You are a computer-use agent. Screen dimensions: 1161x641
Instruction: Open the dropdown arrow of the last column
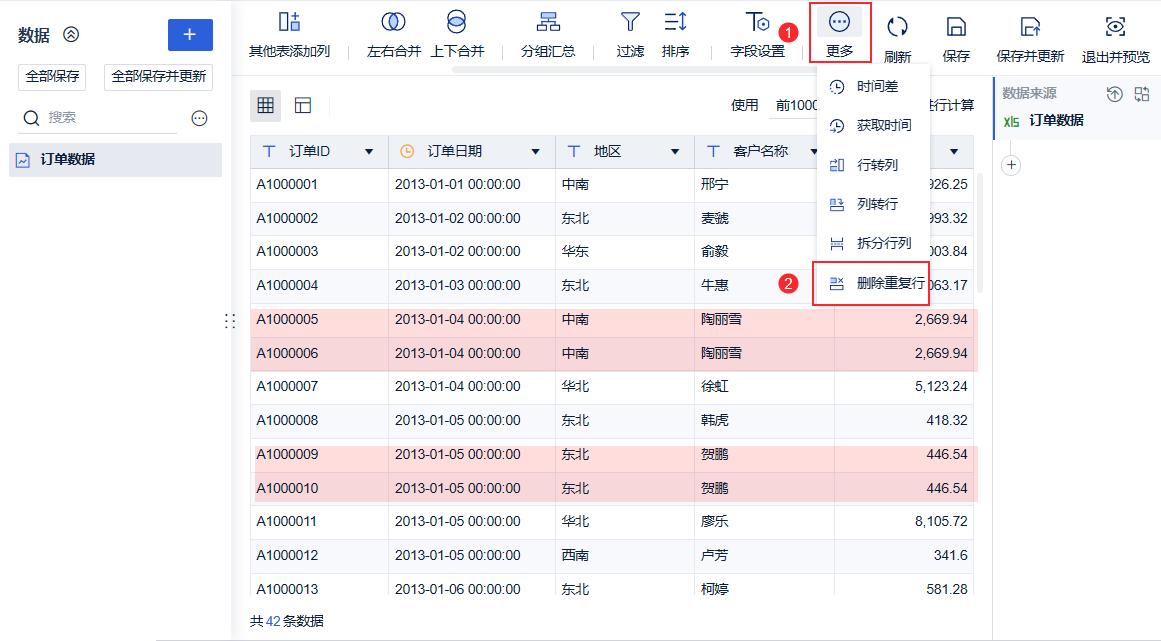[x=954, y=152]
